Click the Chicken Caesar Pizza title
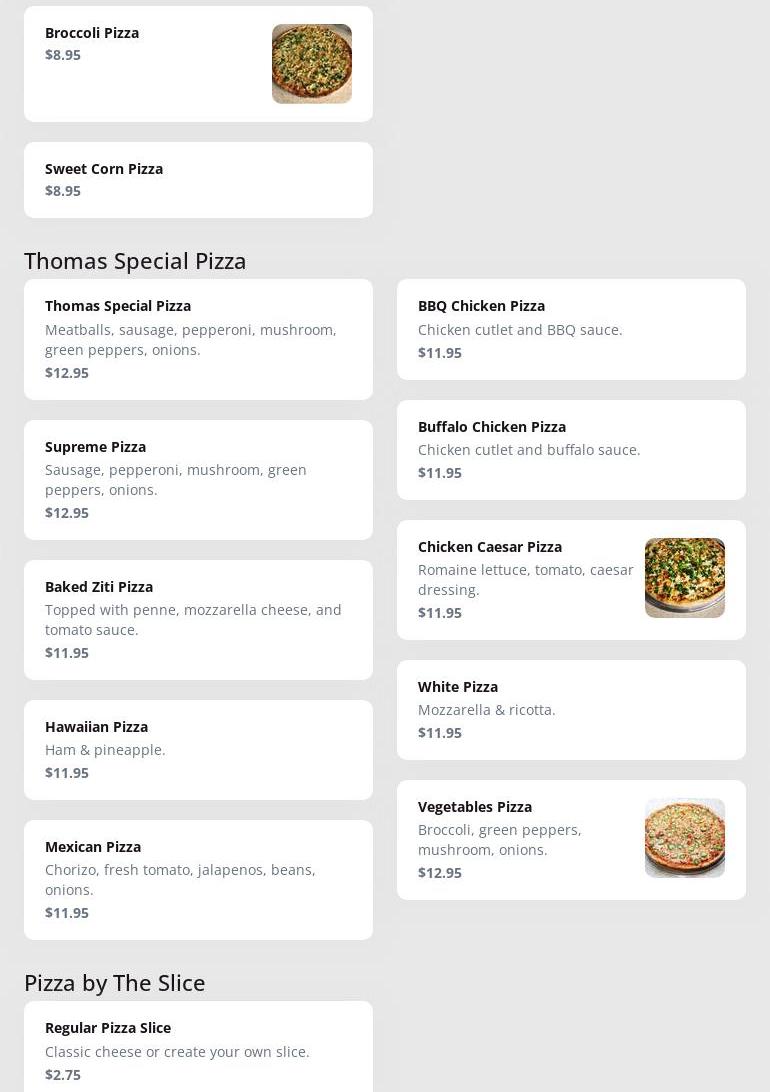 point(490,547)
